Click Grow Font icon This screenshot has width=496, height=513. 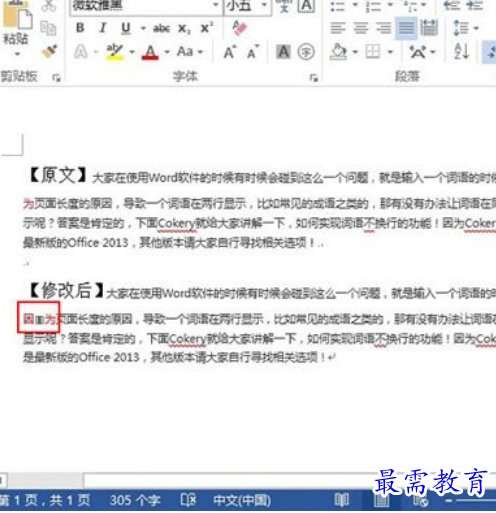pos(230,52)
